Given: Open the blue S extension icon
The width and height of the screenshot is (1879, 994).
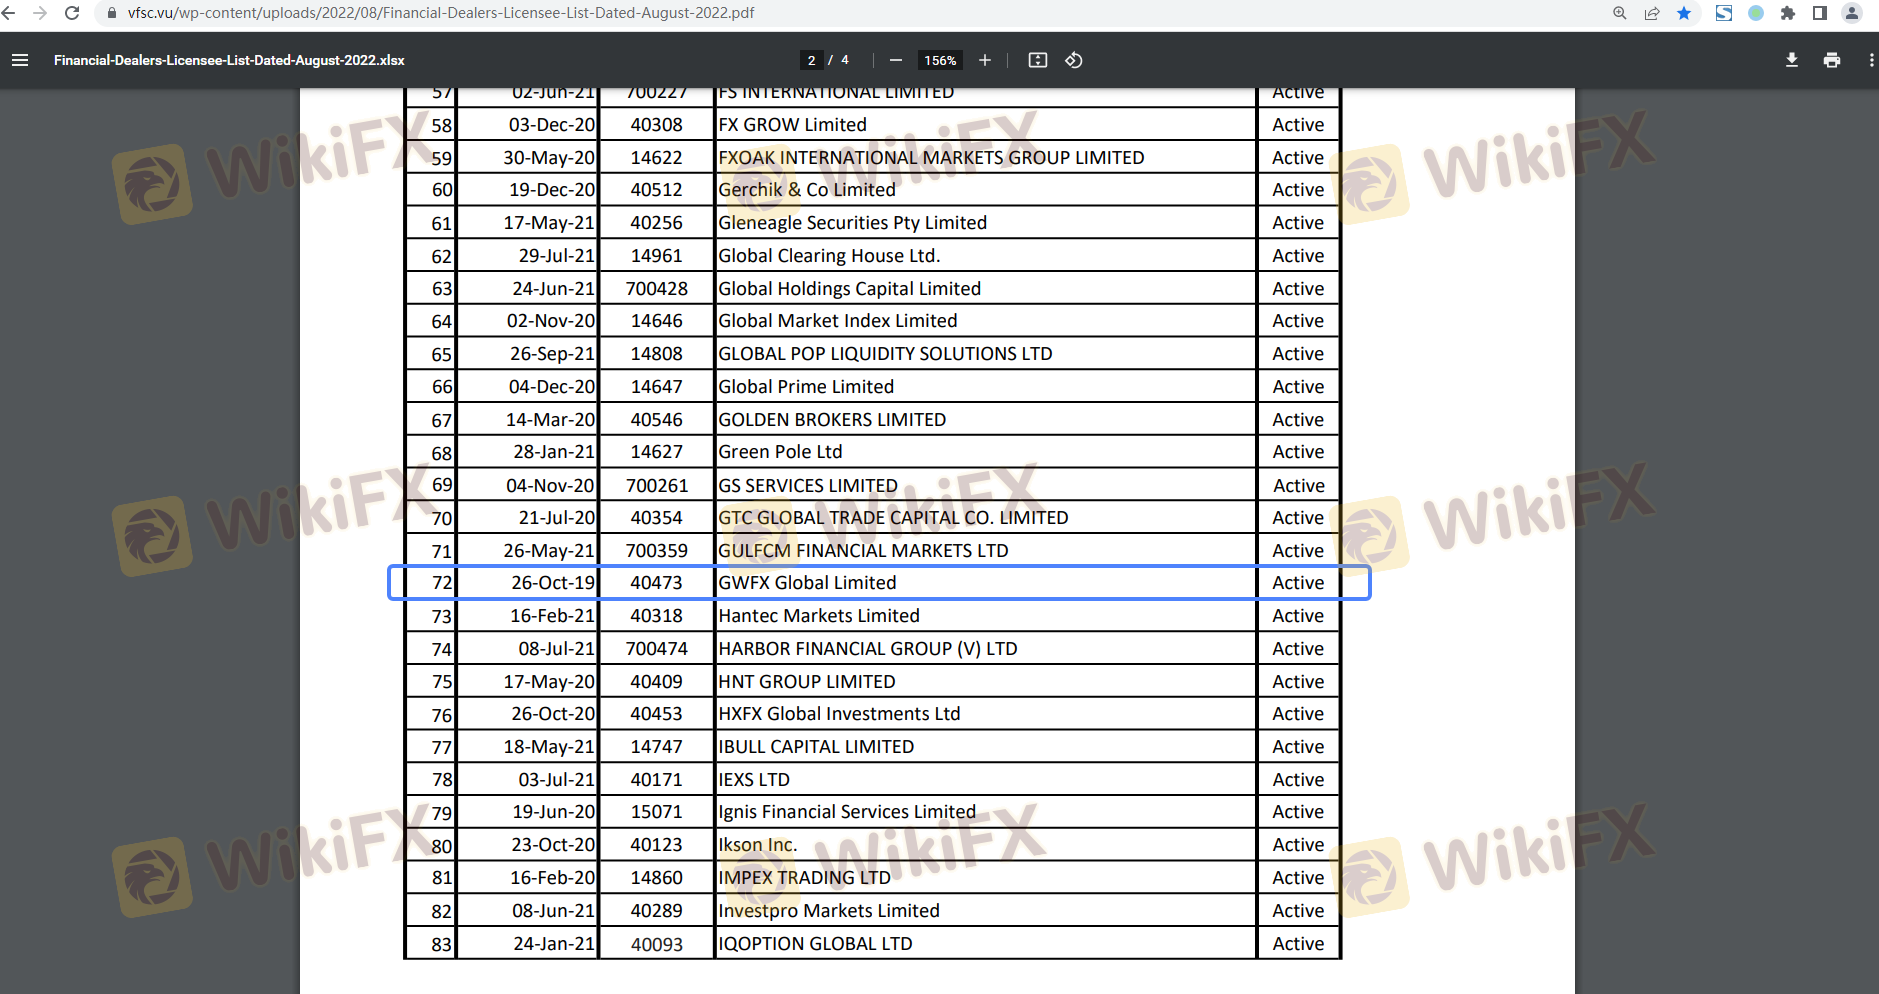Looking at the screenshot, I should click(x=1724, y=13).
